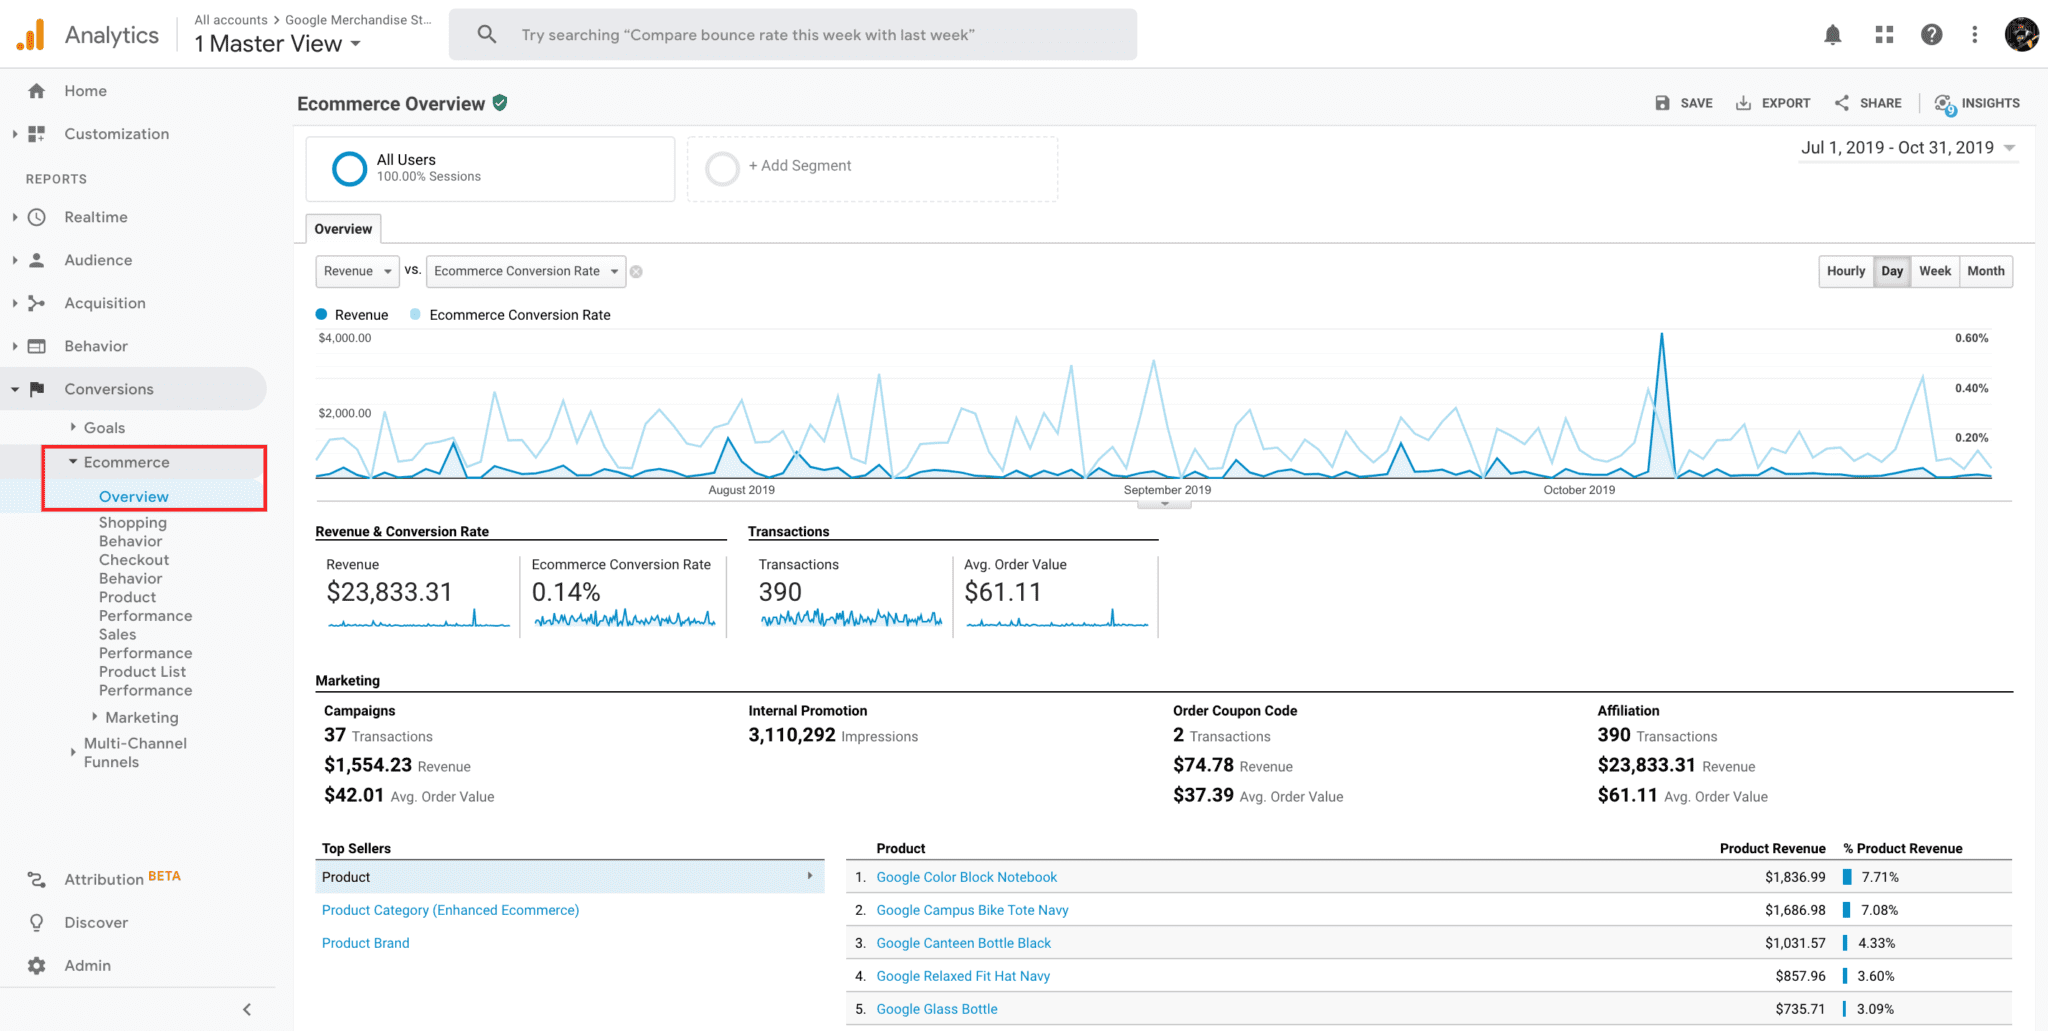
Task: Click the Home house icon
Action: coord(37,91)
